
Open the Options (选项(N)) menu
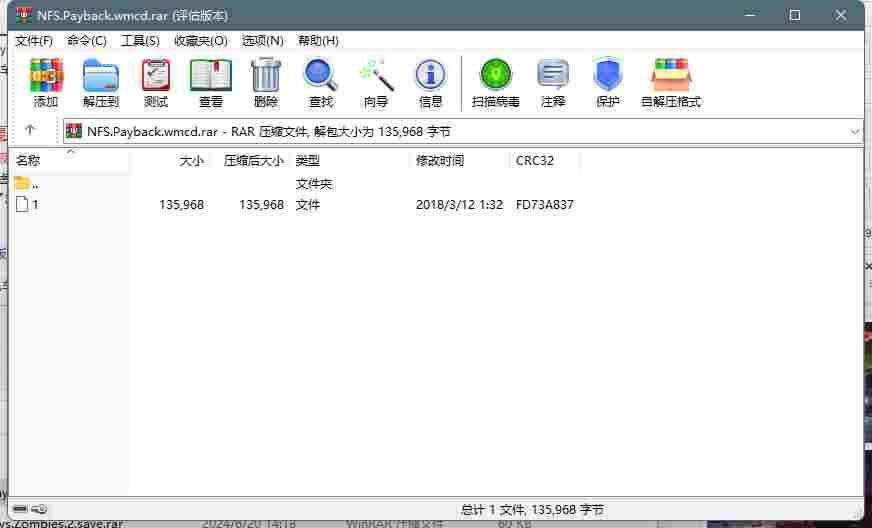click(262, 41)
